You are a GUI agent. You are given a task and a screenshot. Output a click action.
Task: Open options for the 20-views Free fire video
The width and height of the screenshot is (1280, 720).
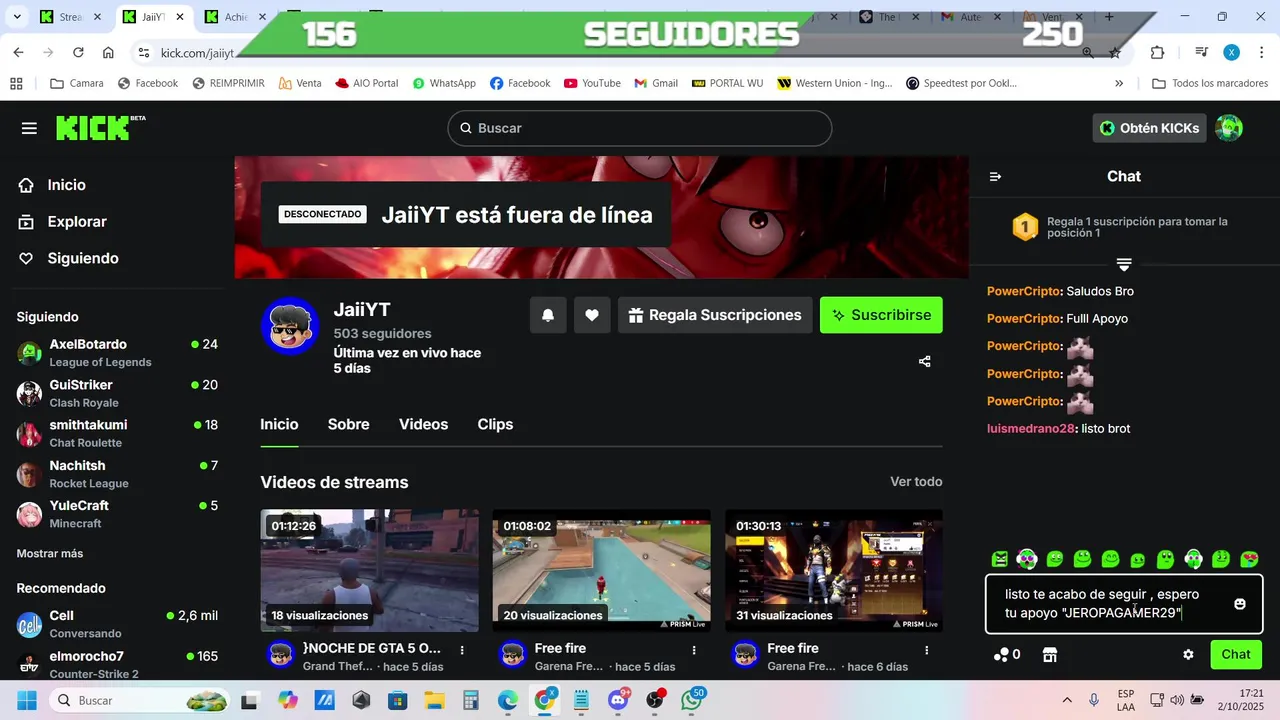[694, 650]
